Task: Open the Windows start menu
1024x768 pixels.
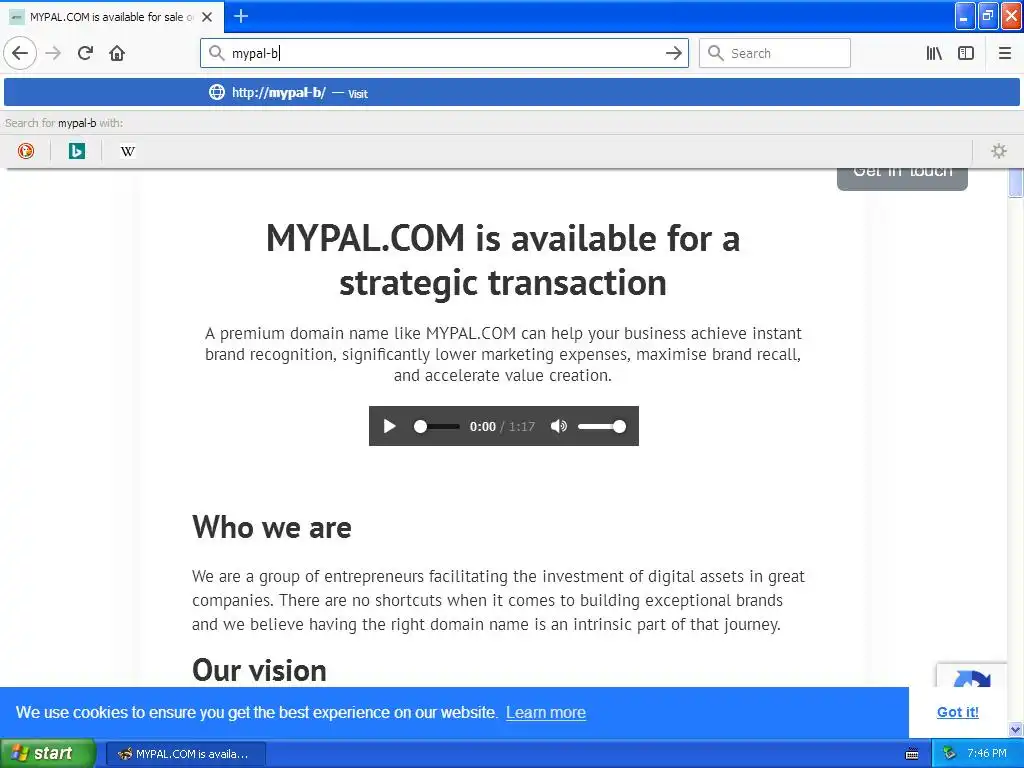Action: [47, 754]
